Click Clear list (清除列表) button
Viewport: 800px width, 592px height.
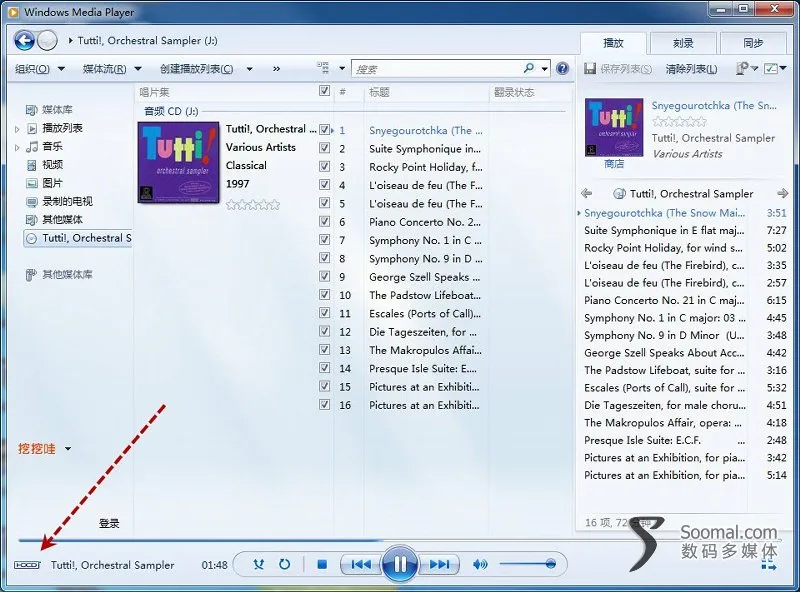691,69
